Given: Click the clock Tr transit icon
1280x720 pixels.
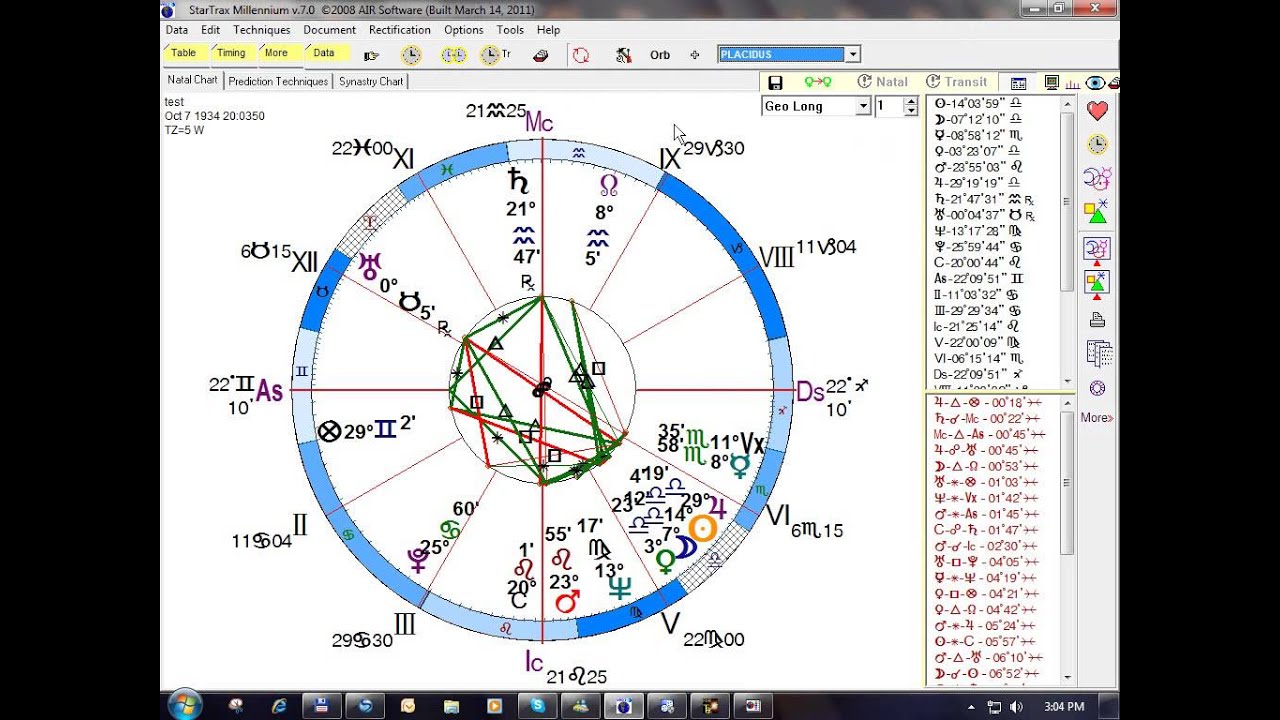Looking at the screenshot, I should [495, 55].
